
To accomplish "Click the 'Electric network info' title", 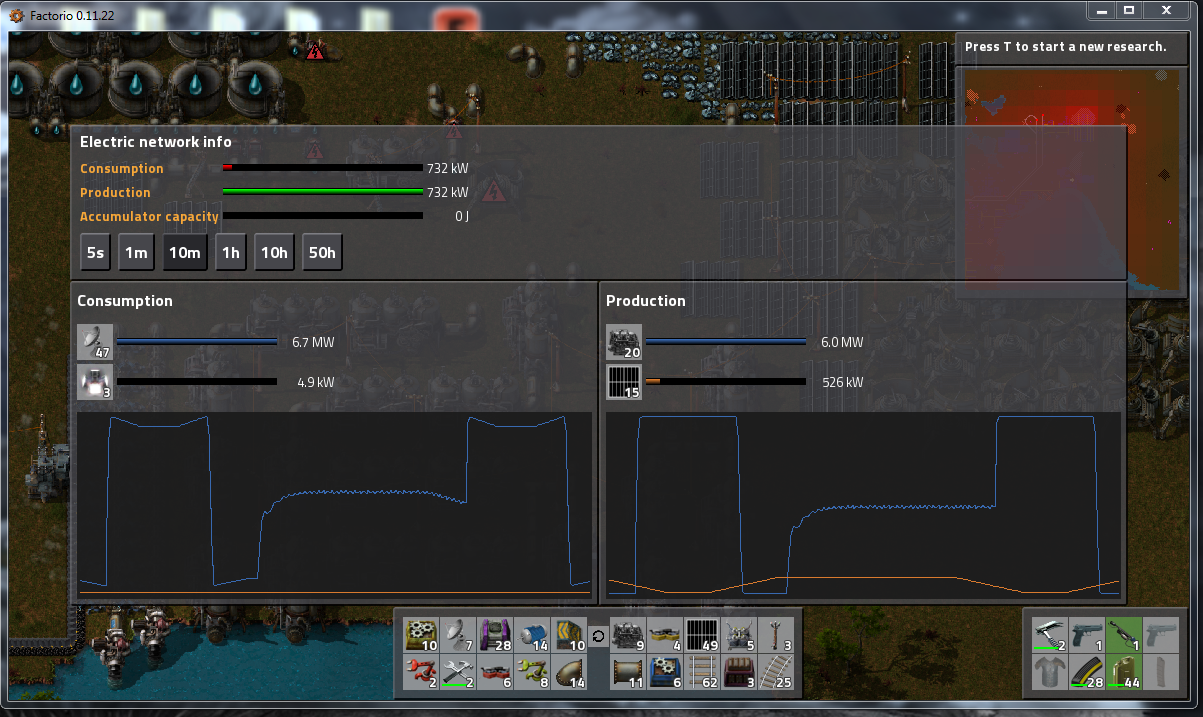I will pyautogui.click(x=155, y=142).
